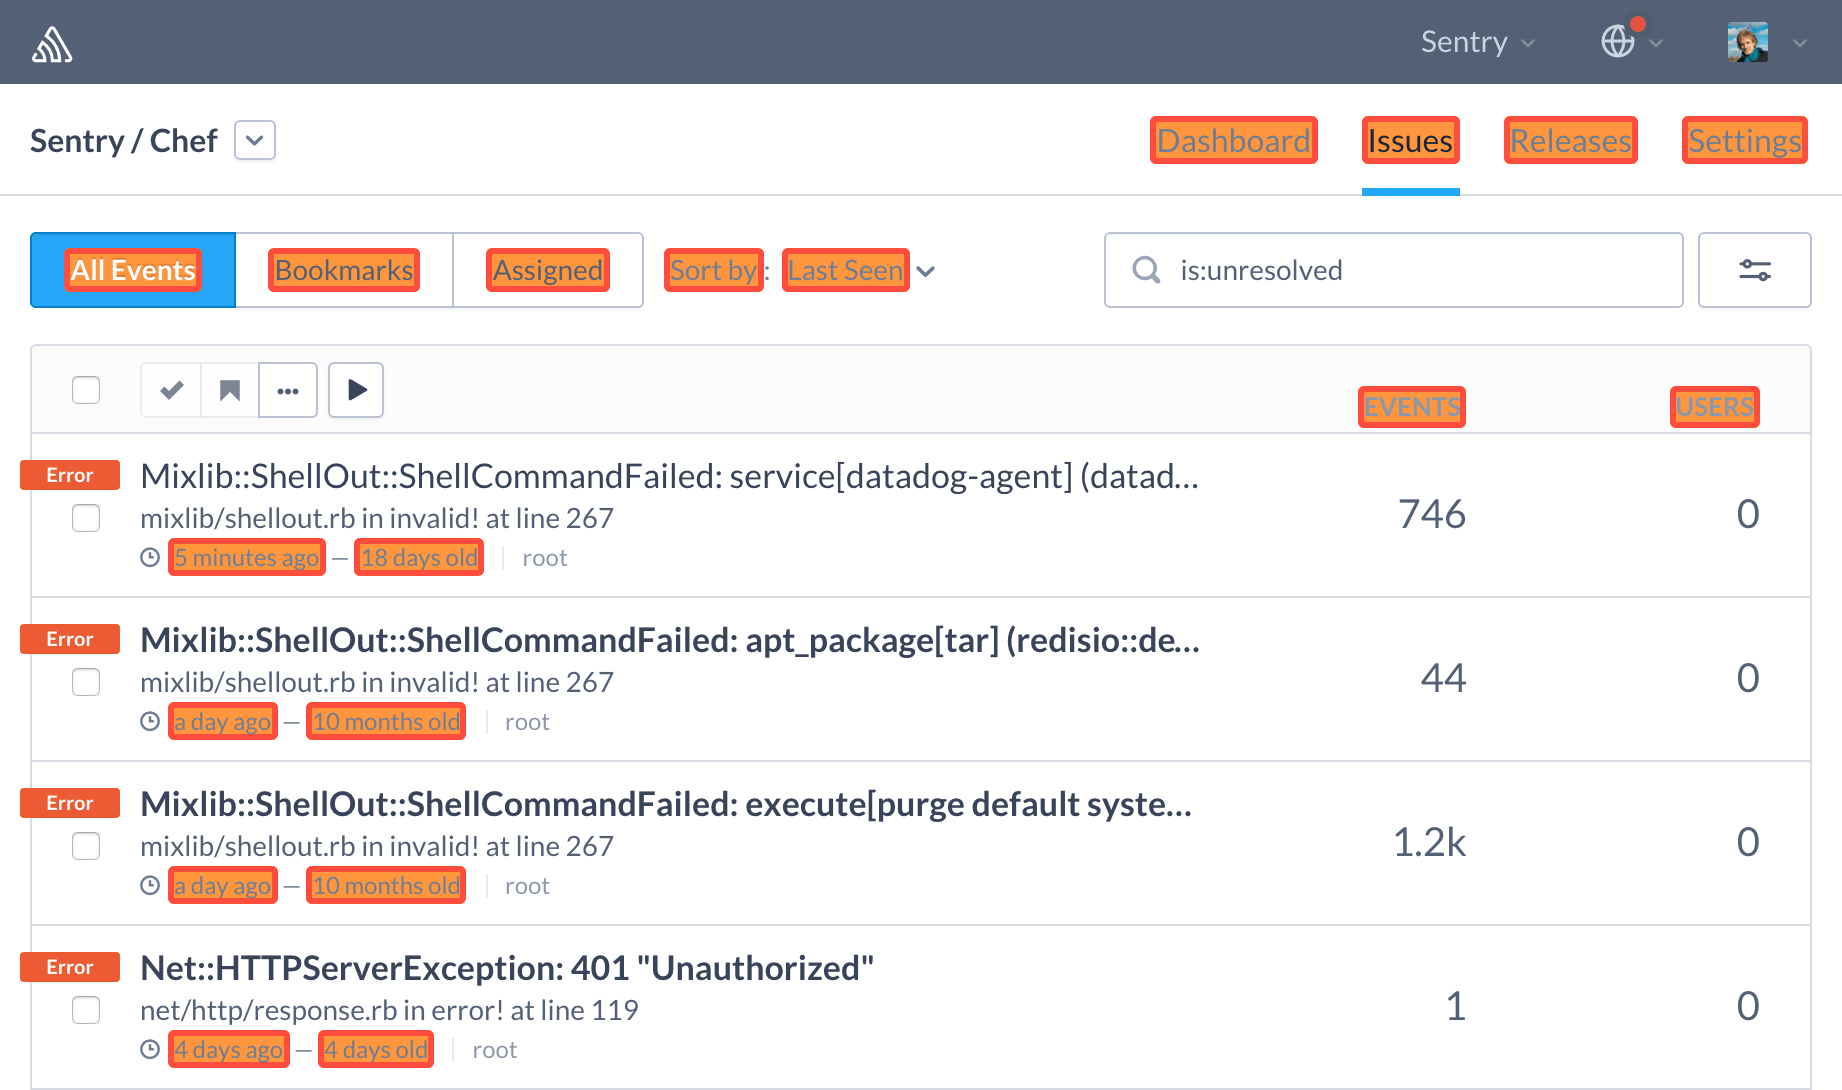Click the Error tag on datadog-agent issue
This screenshot has width=1842, height=1090.
pyautogui.click(x=70, y=475)
